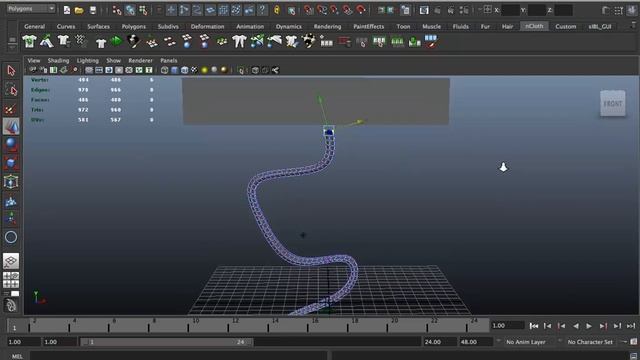The image size is (640, 360).
Task: Click the paint nCloth properties brush icon
Action: [134, 41]
